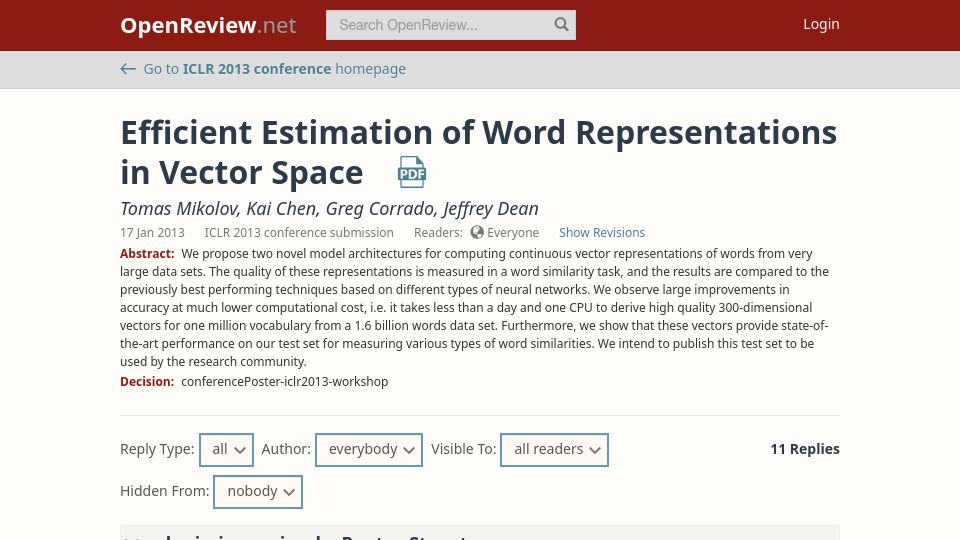Click the search magnifier icon
The height and width of the screenshot is (540, 960).
pyautogui.click(x=561, y=24)
